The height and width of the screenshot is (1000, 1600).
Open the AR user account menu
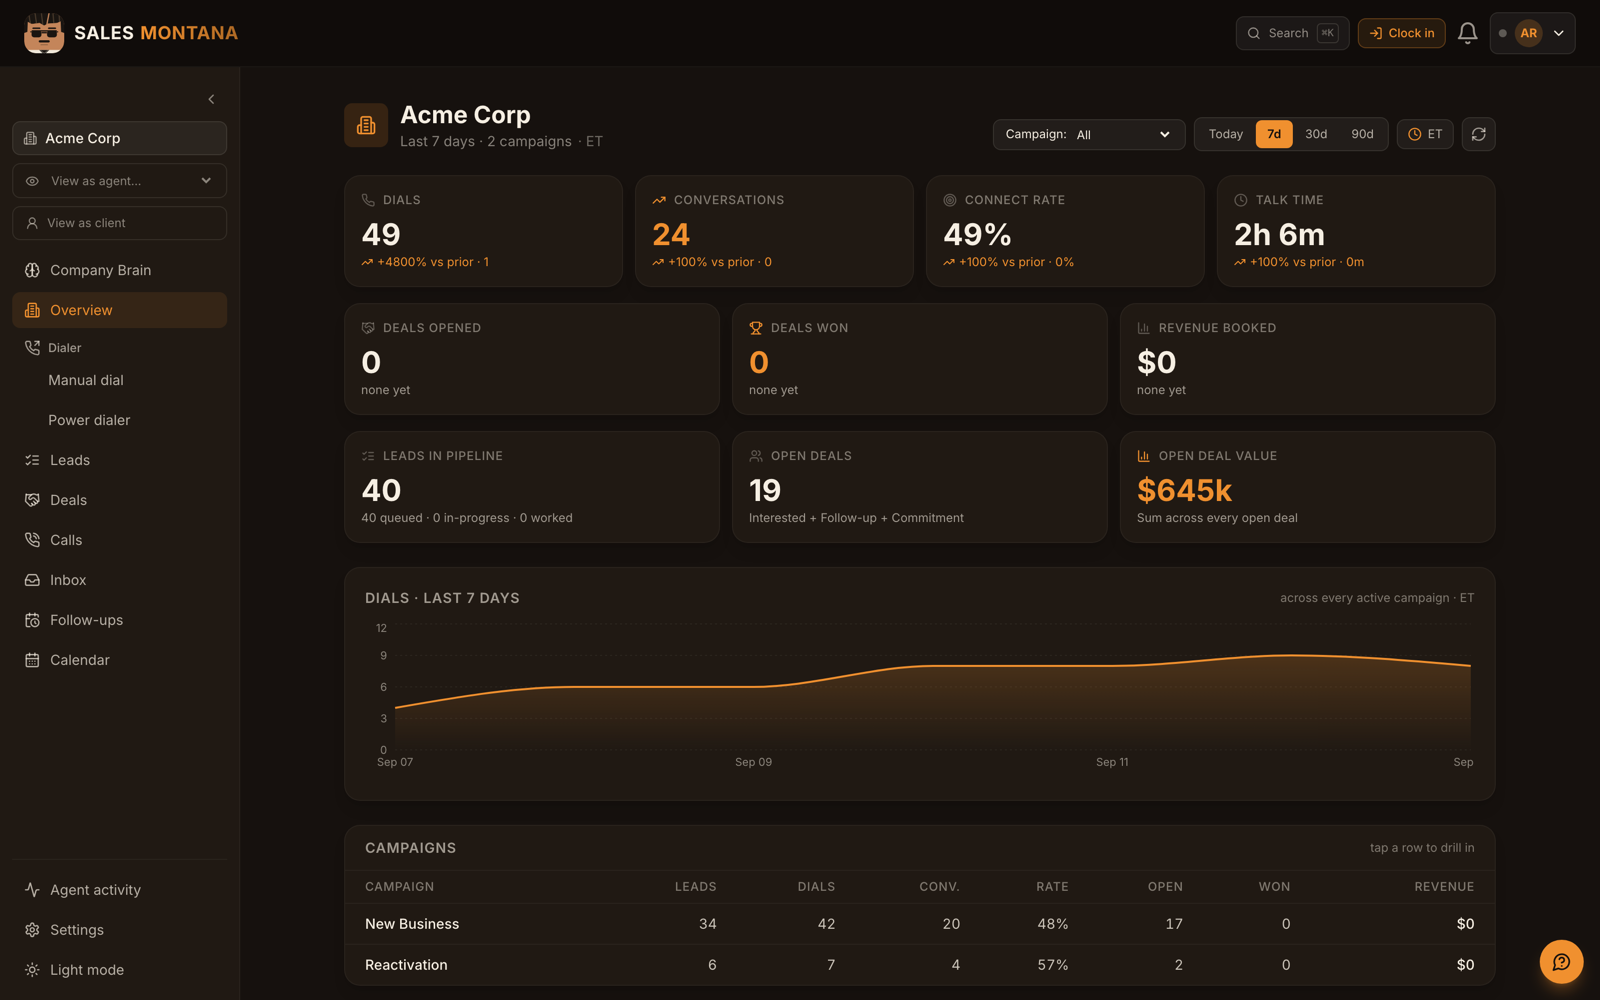pyautogui.click(x=1533, y=33)
